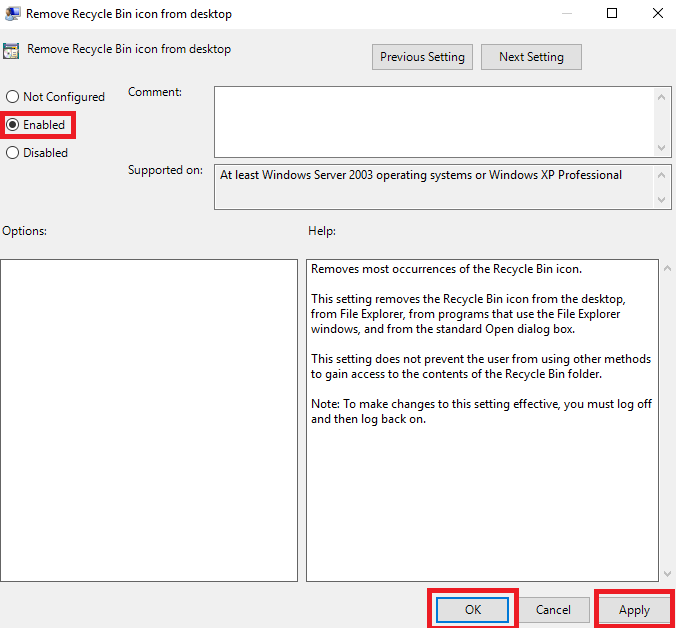Click inside the empty Options panel
This screenshot has height=628, width=676.
tap(149, 420)
